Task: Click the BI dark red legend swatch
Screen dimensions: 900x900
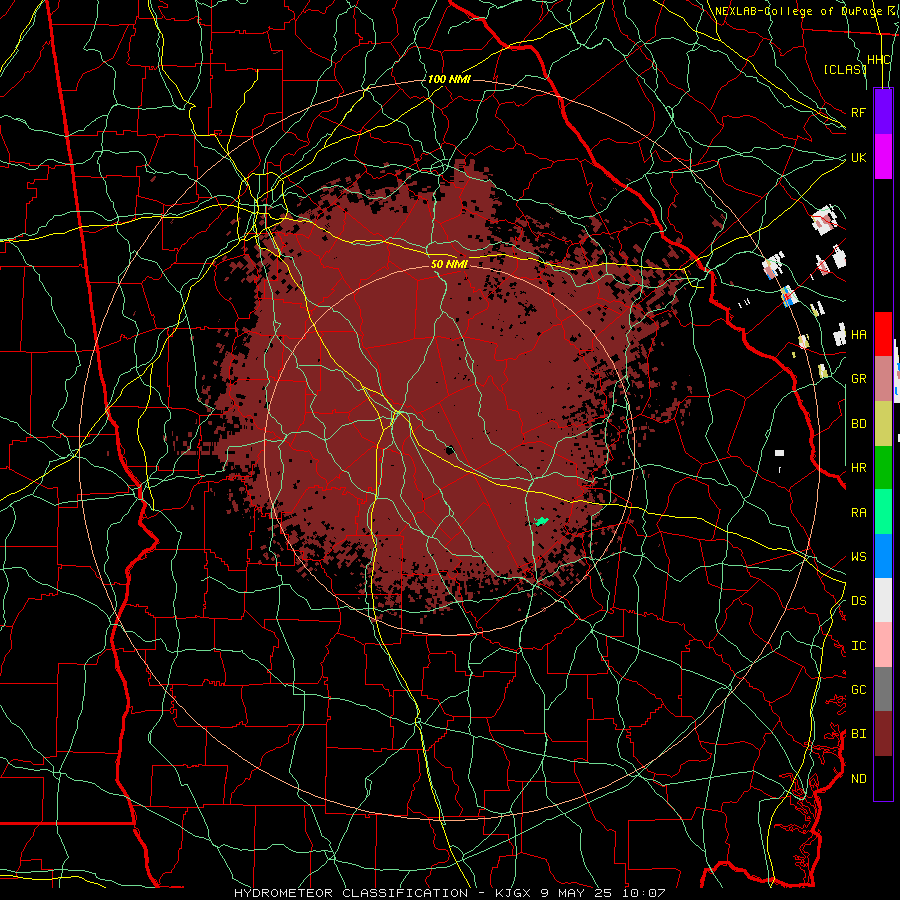Action: [x=883, y=734]
